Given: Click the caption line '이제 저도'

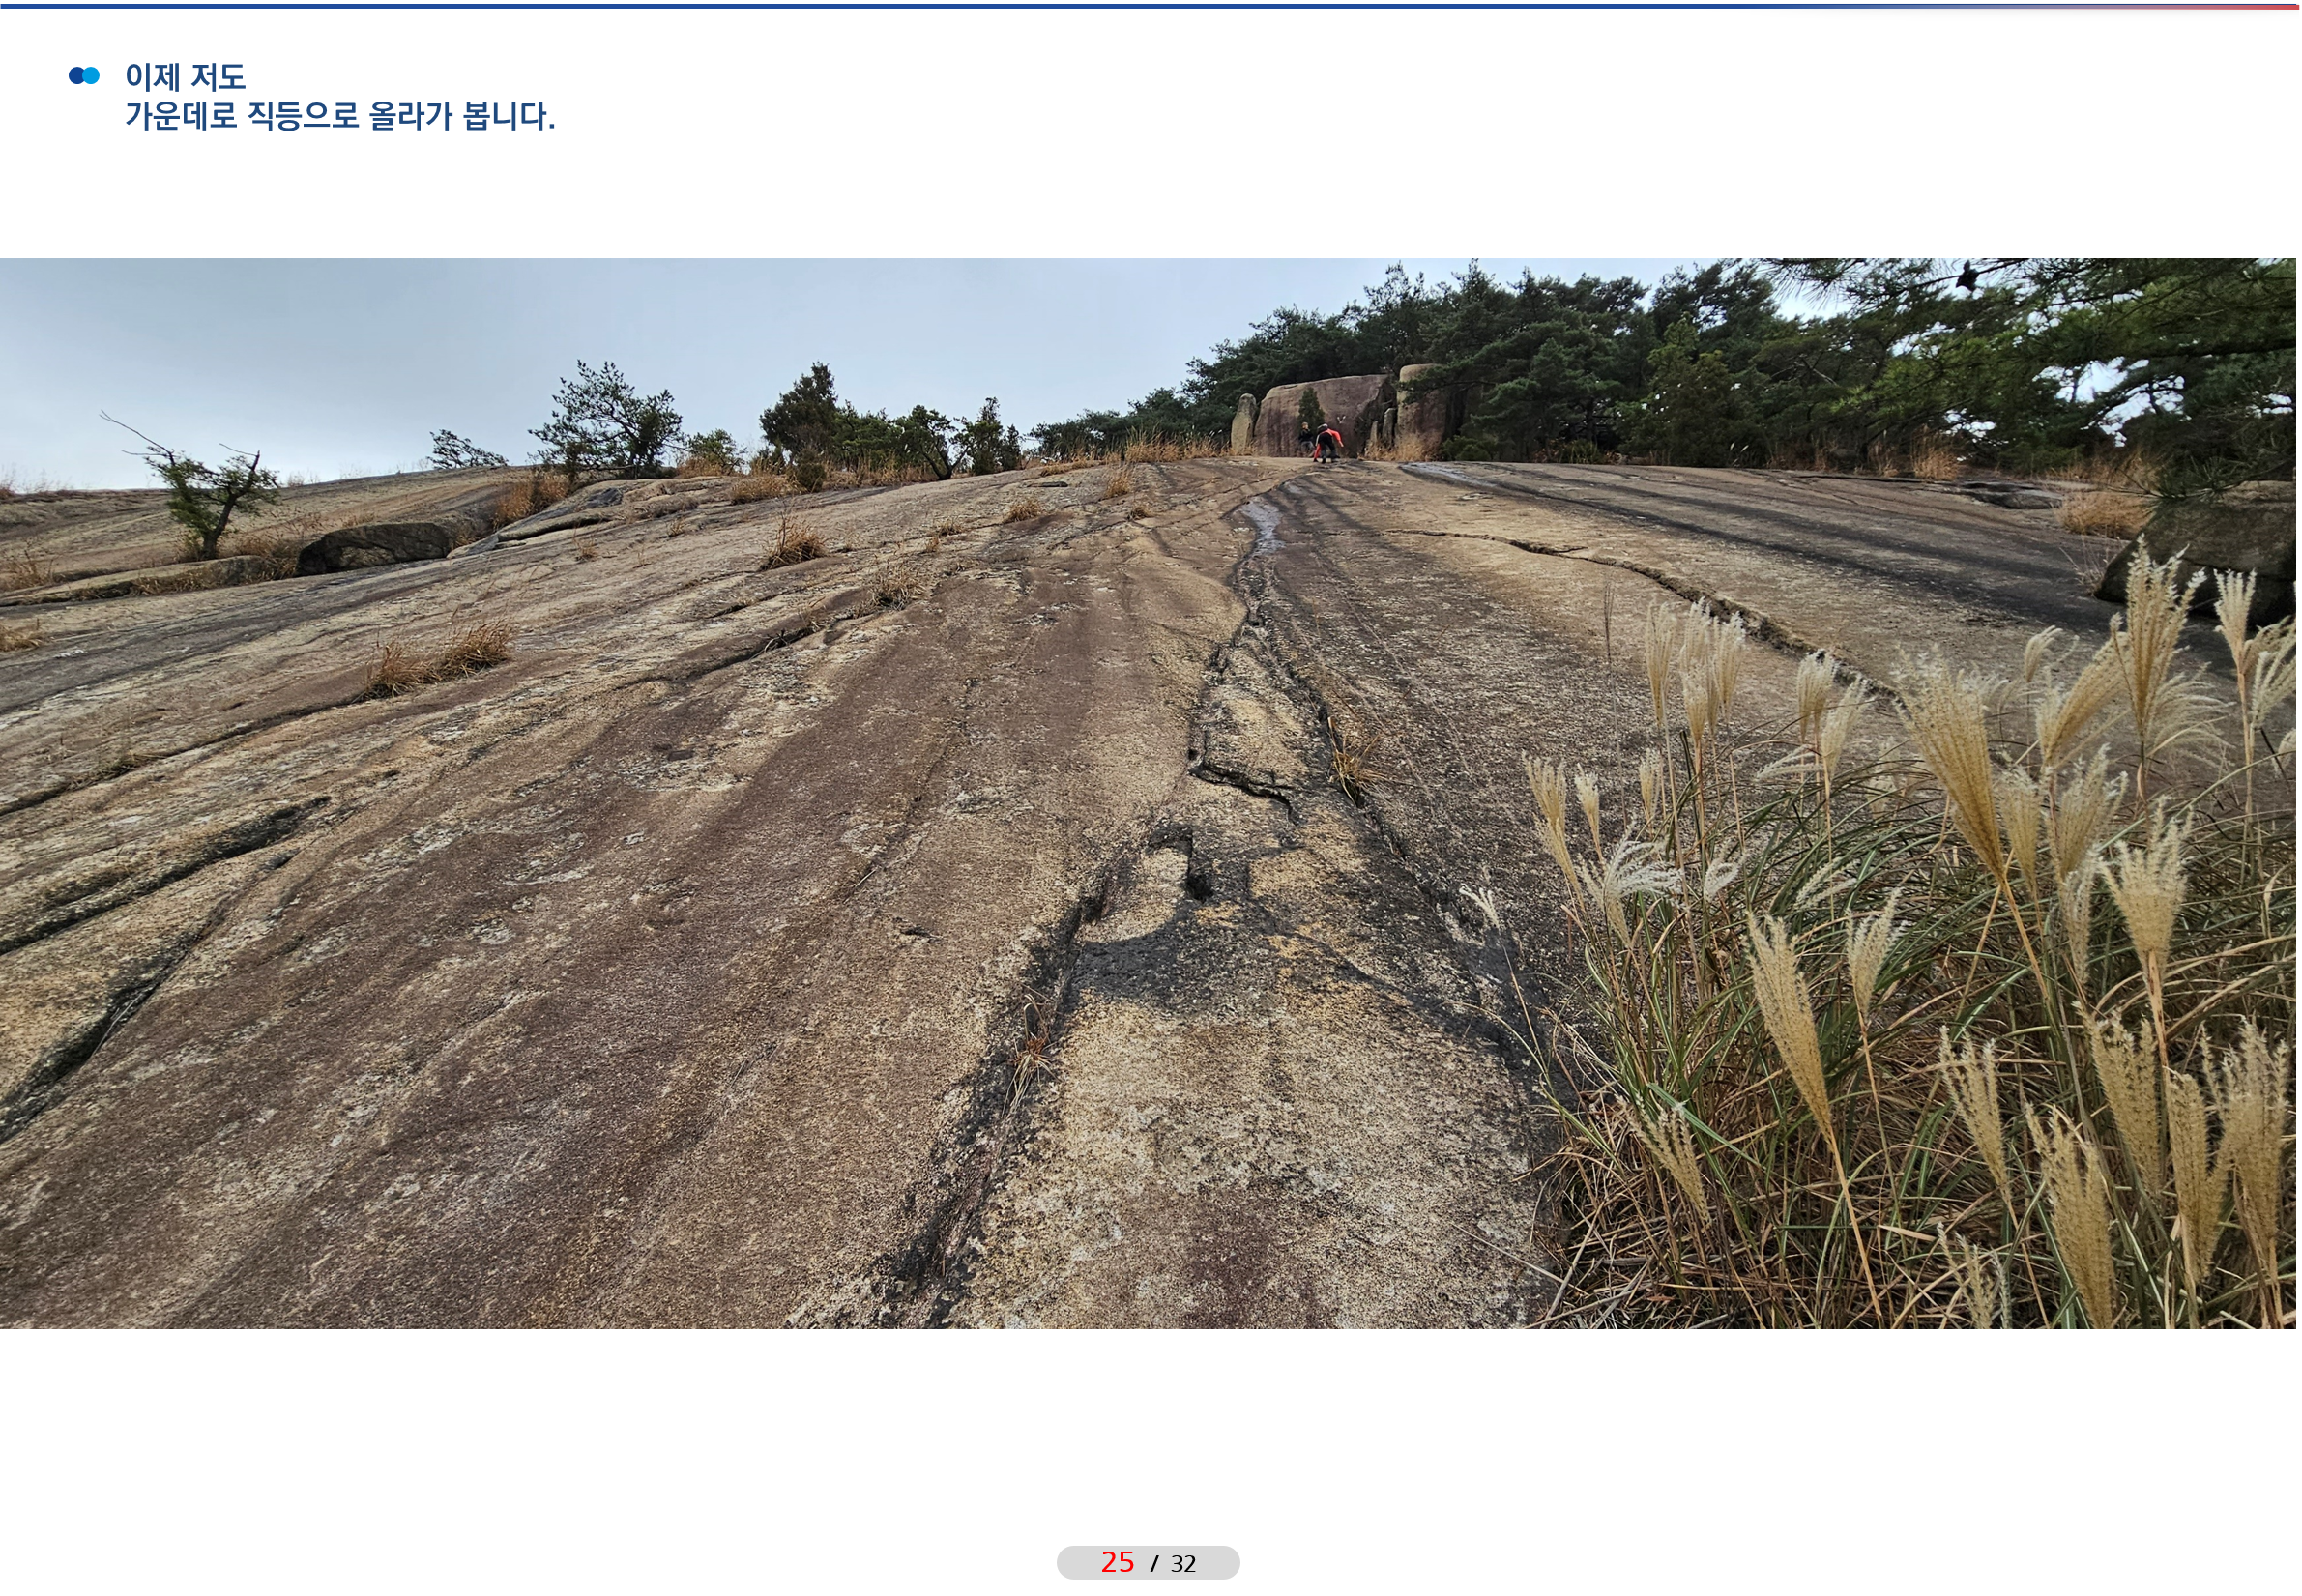Looking at the screenshot, I should point(185,77).
